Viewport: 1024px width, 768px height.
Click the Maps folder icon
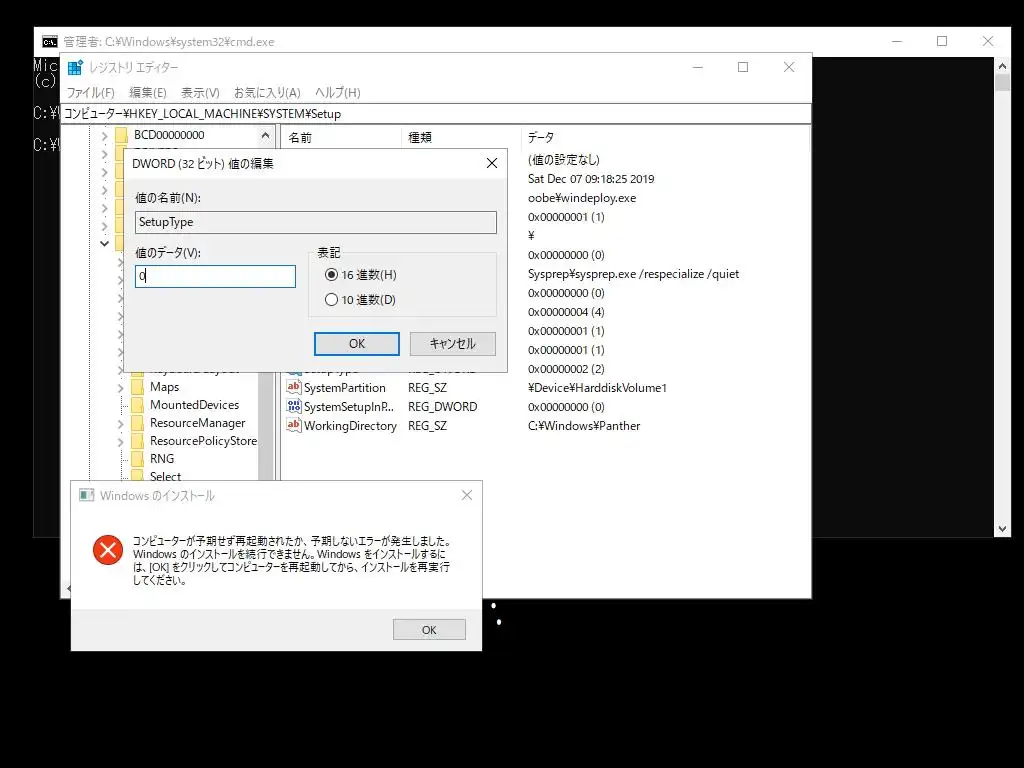point(137,387)
